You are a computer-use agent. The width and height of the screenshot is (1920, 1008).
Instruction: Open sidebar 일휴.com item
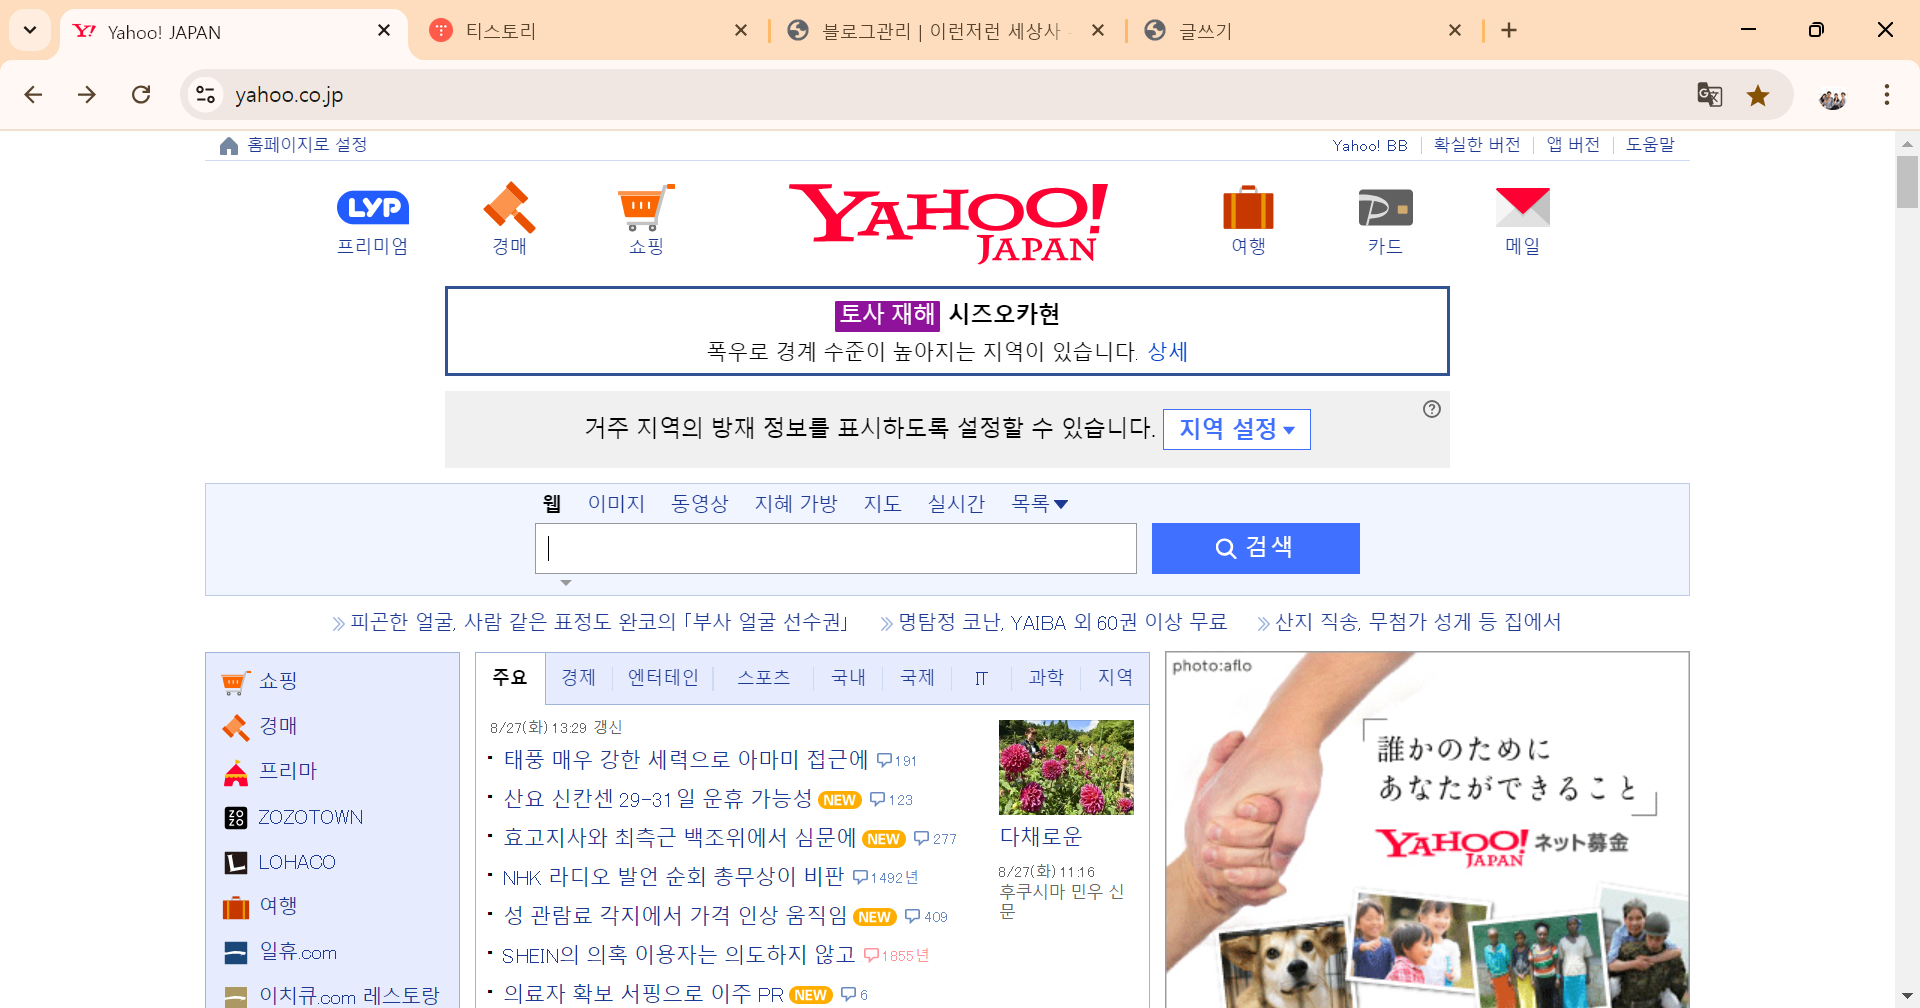click(281, 952)
